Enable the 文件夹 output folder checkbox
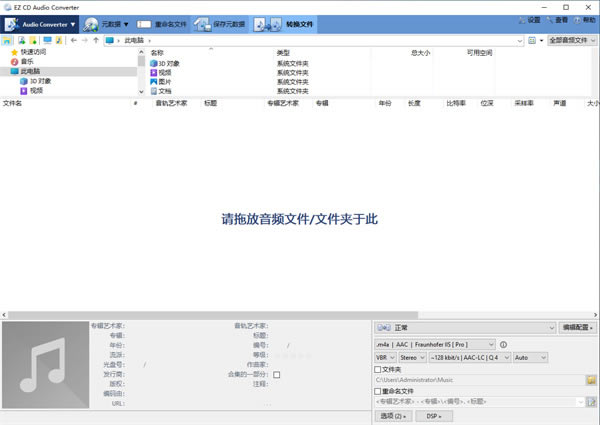The height and width of the screenshot is (425, 600). coord(378,370)
